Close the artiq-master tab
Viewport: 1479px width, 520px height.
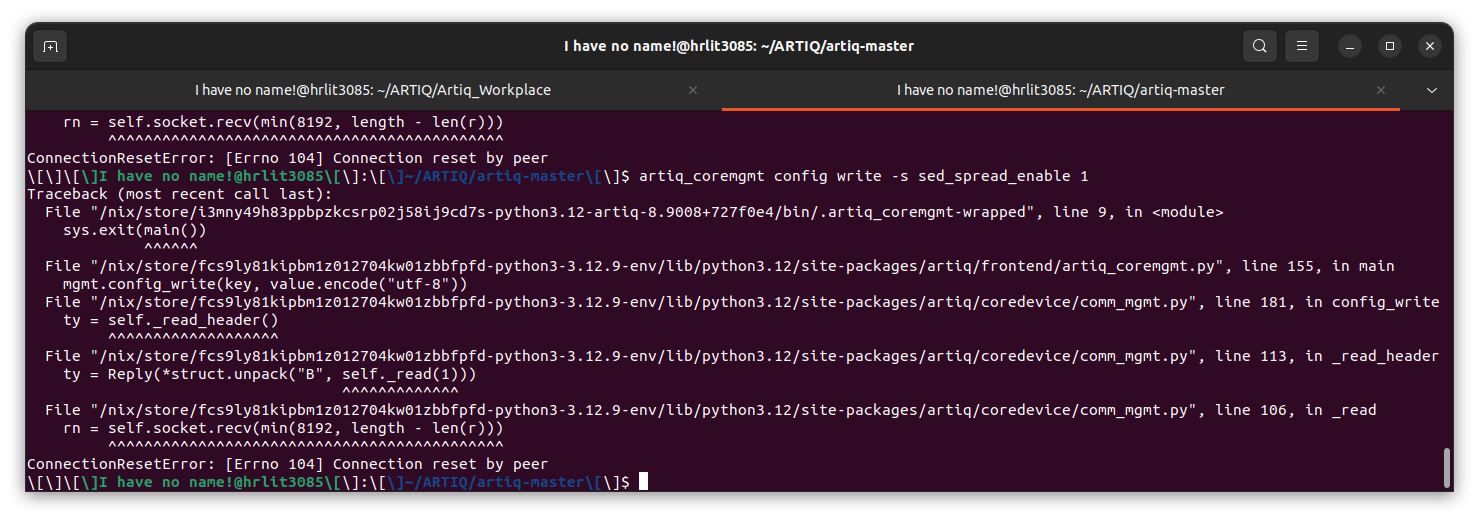(x=1381, y=90)
